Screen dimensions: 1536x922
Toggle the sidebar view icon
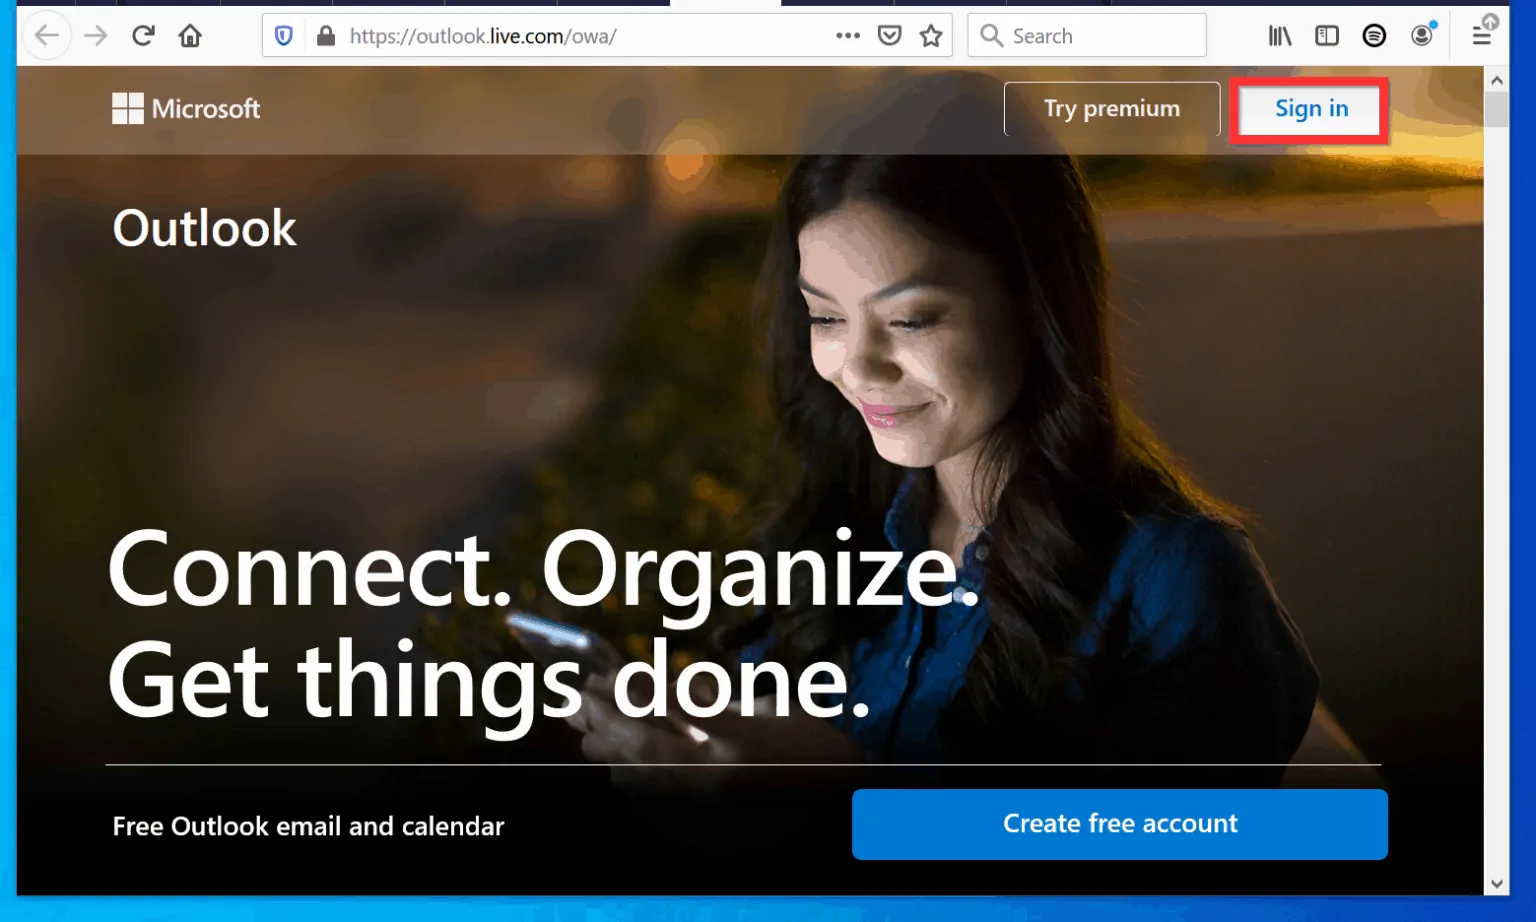(x=1327, y=36)
